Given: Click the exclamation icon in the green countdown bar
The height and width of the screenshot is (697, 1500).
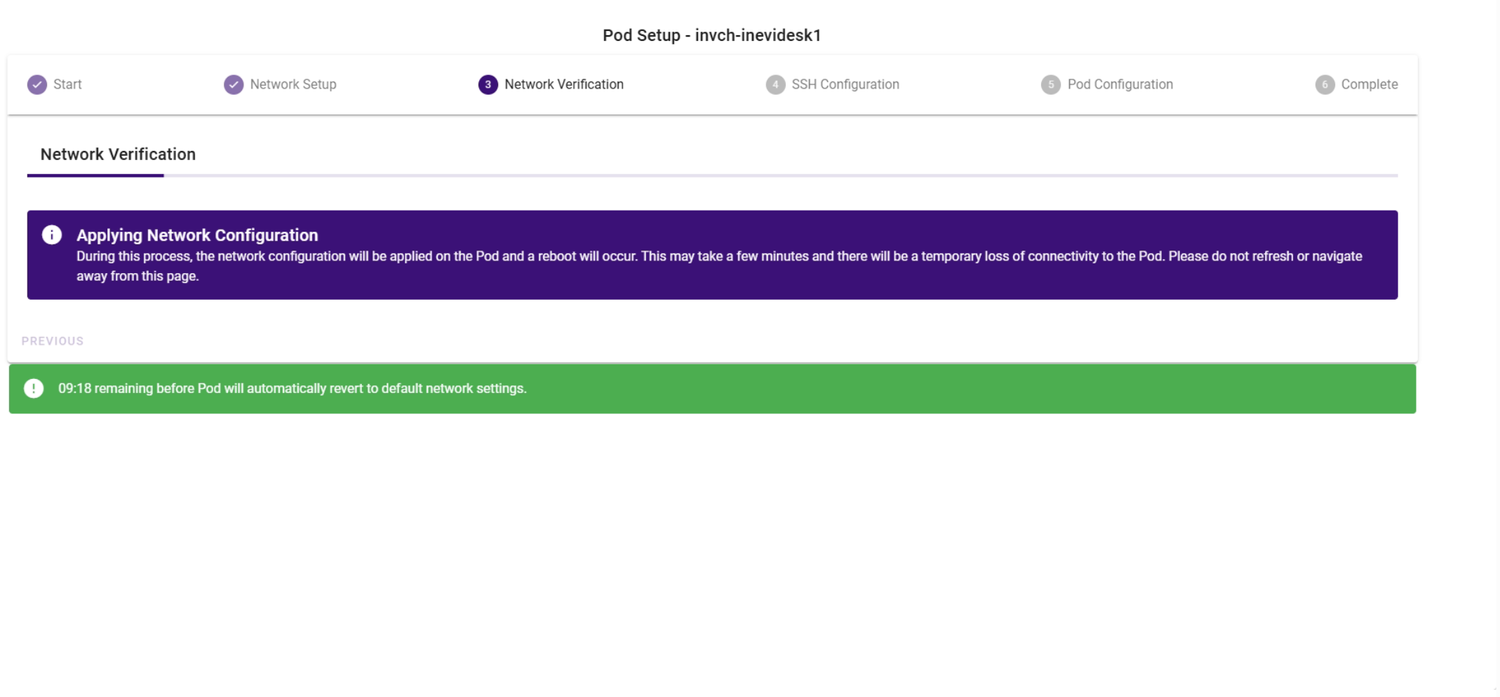Looking at the screenshot, I should tap(33, 388).
